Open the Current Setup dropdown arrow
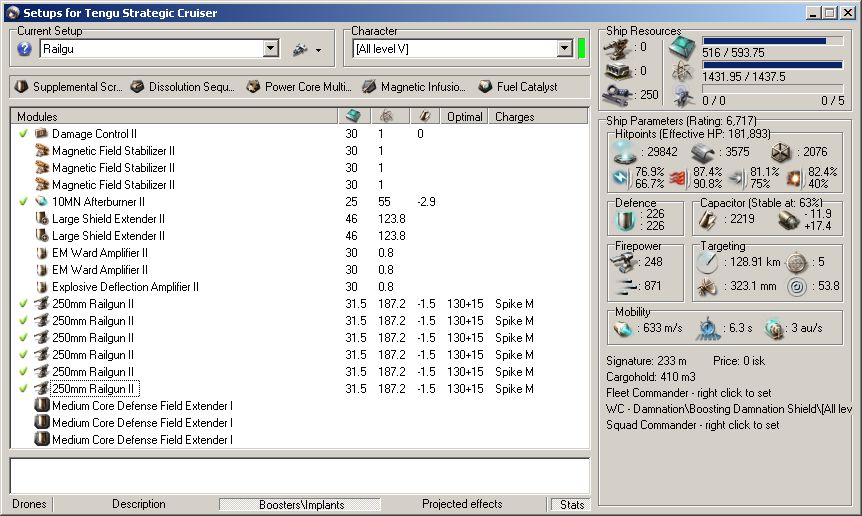 pyautogui.click(x=270, y=49)
